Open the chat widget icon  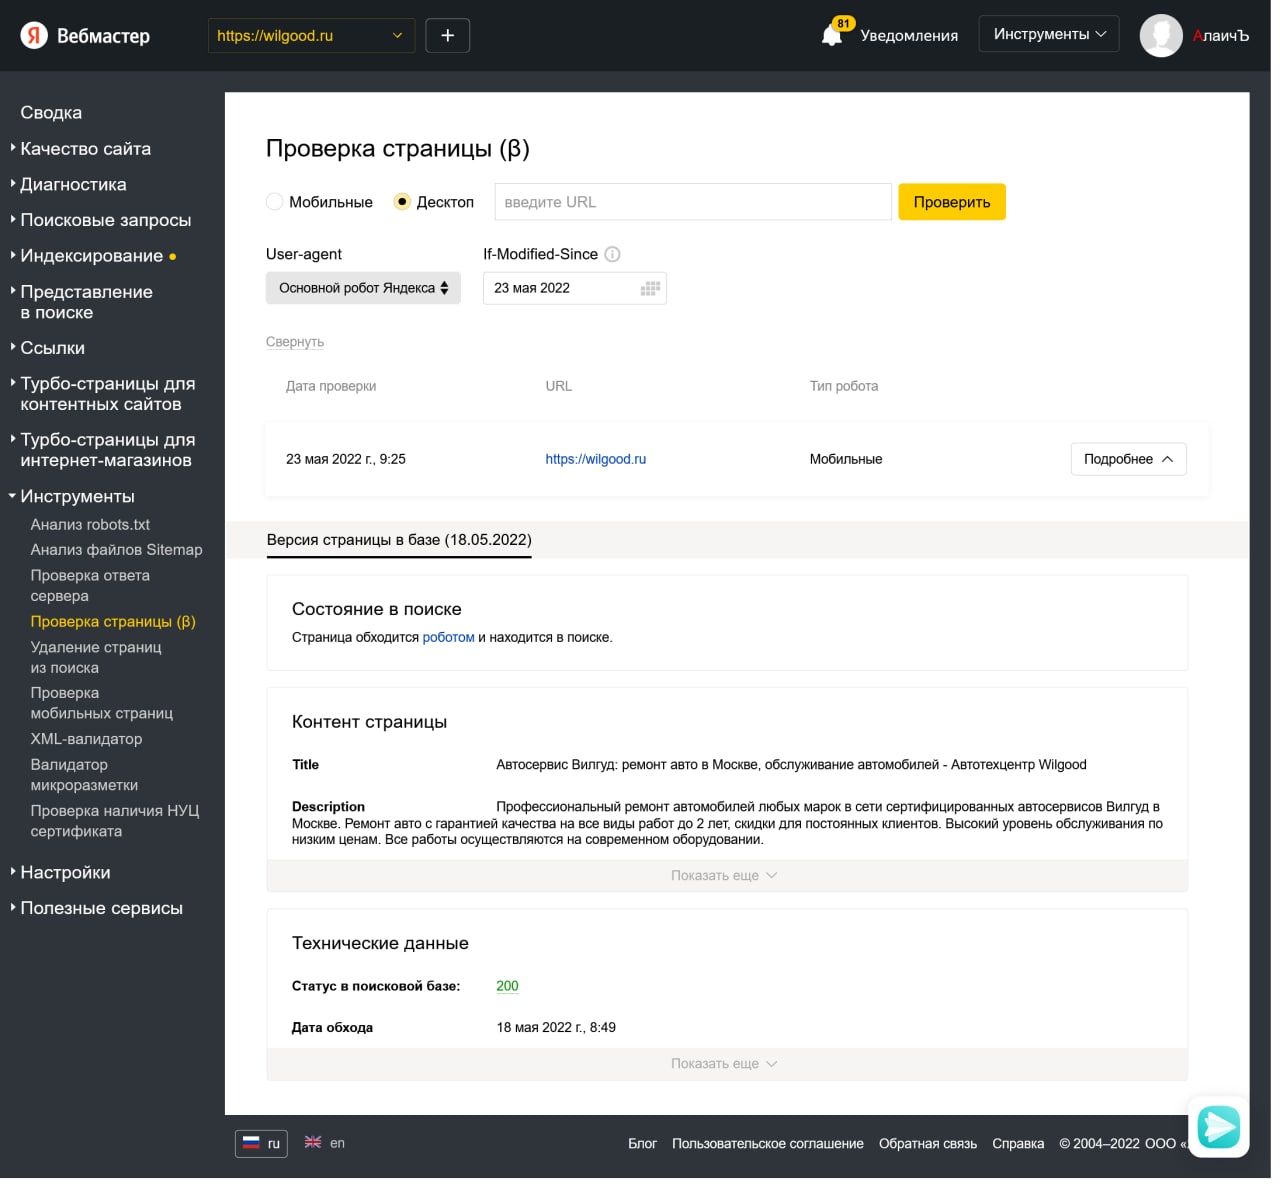(x=1218, y=1127)
